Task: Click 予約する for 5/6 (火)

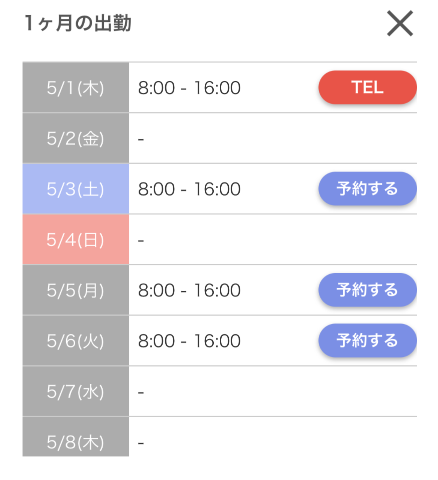Action: coord(367,341)
